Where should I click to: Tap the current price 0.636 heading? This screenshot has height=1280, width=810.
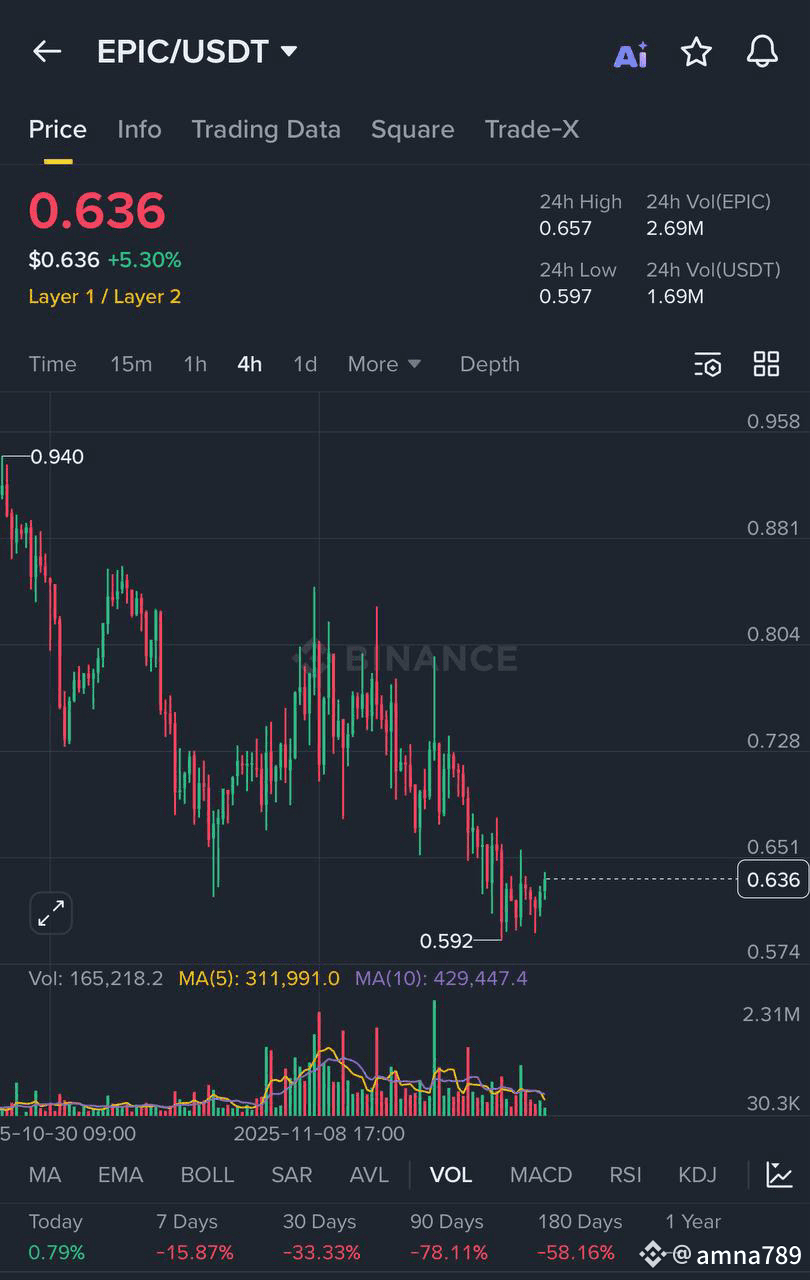coord(97,211)
